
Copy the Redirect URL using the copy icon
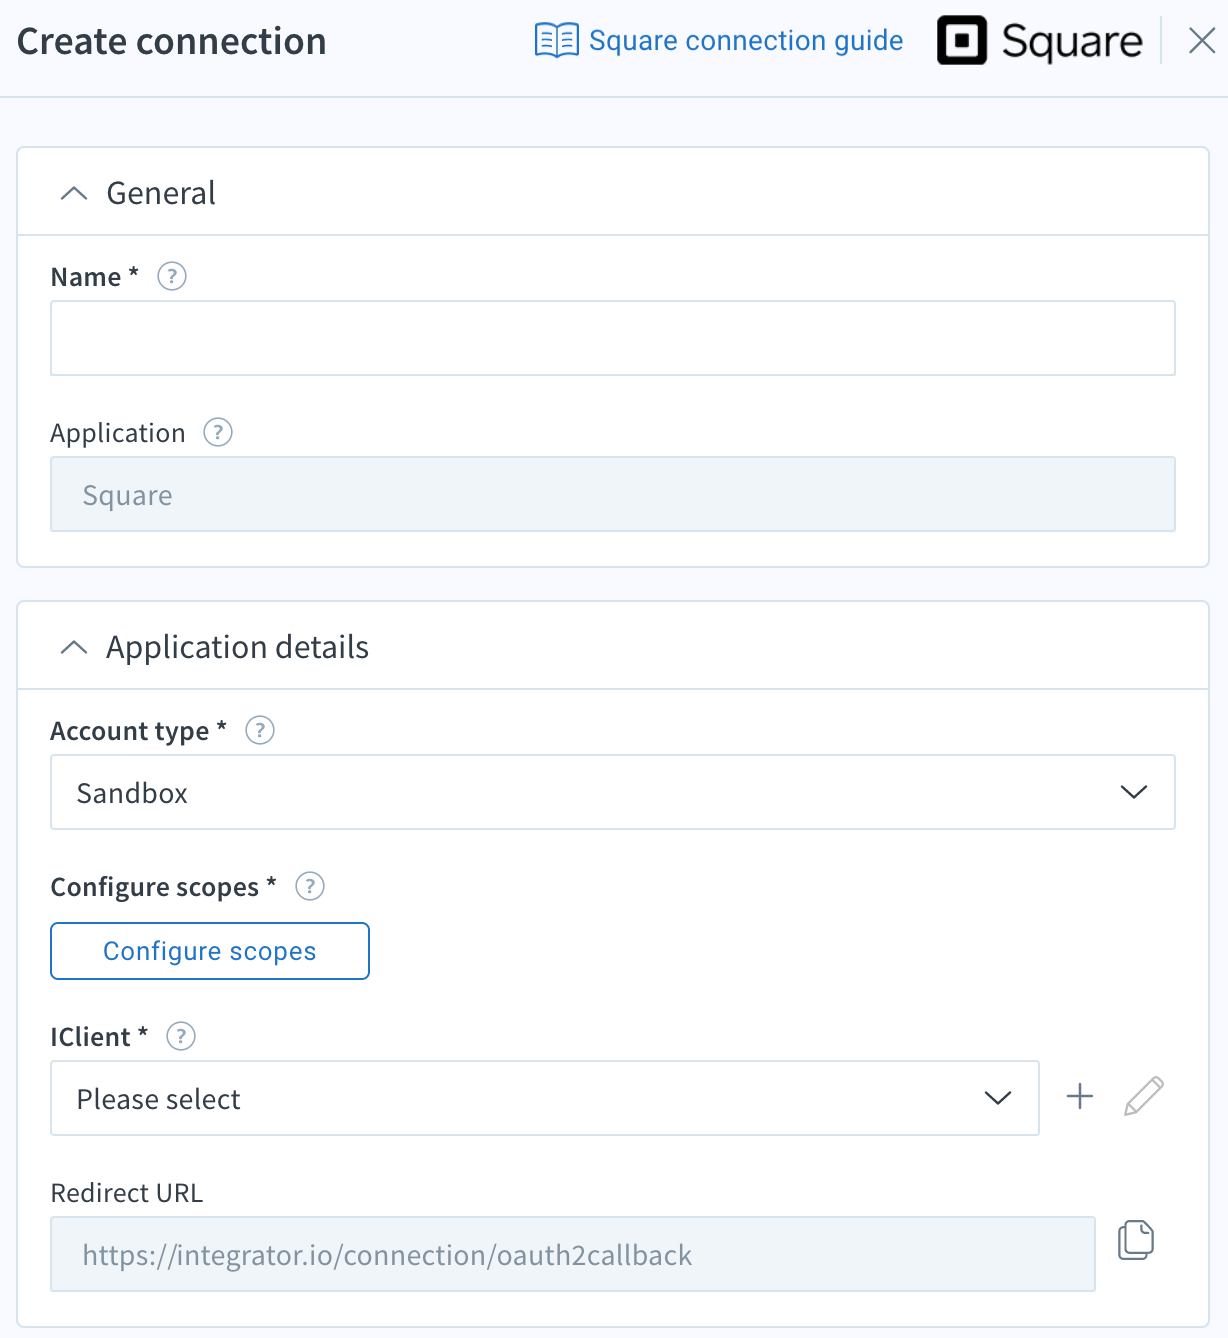click(1137, 1240)
